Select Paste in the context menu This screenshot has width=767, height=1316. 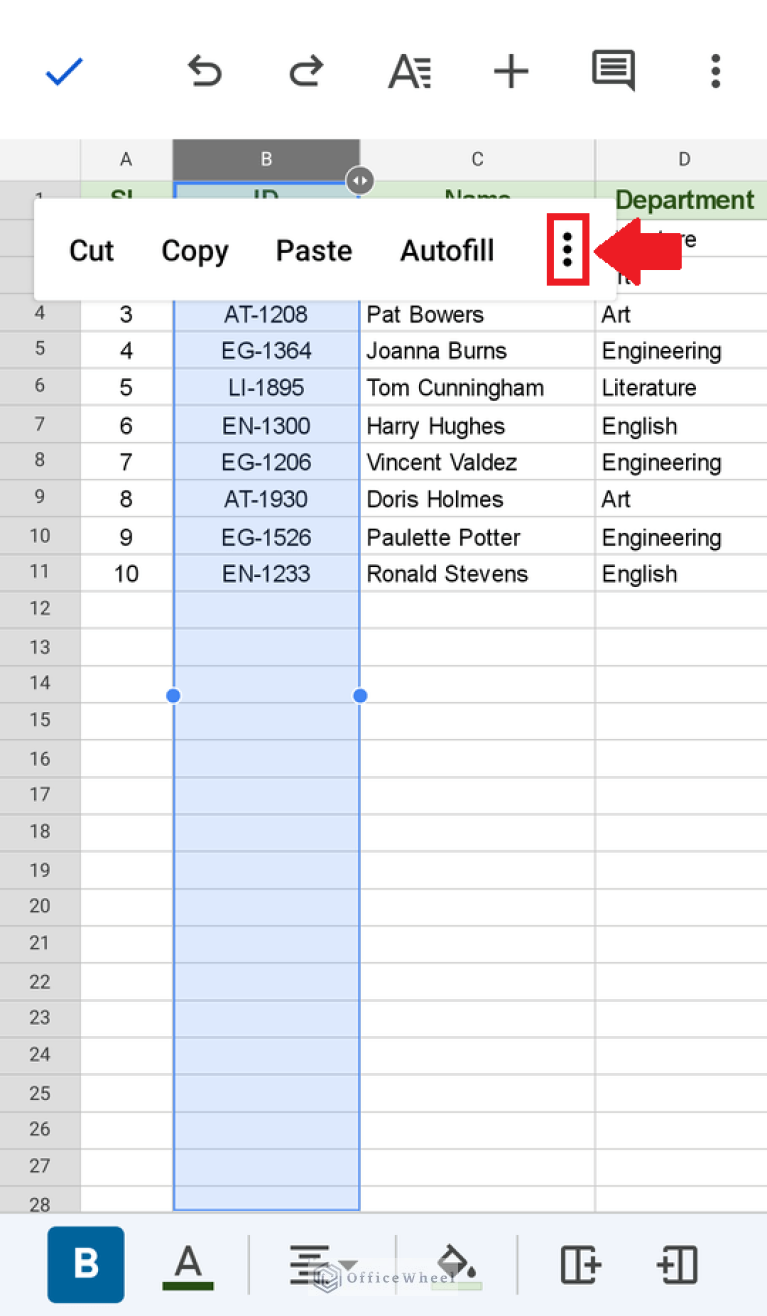pos(314,250)
